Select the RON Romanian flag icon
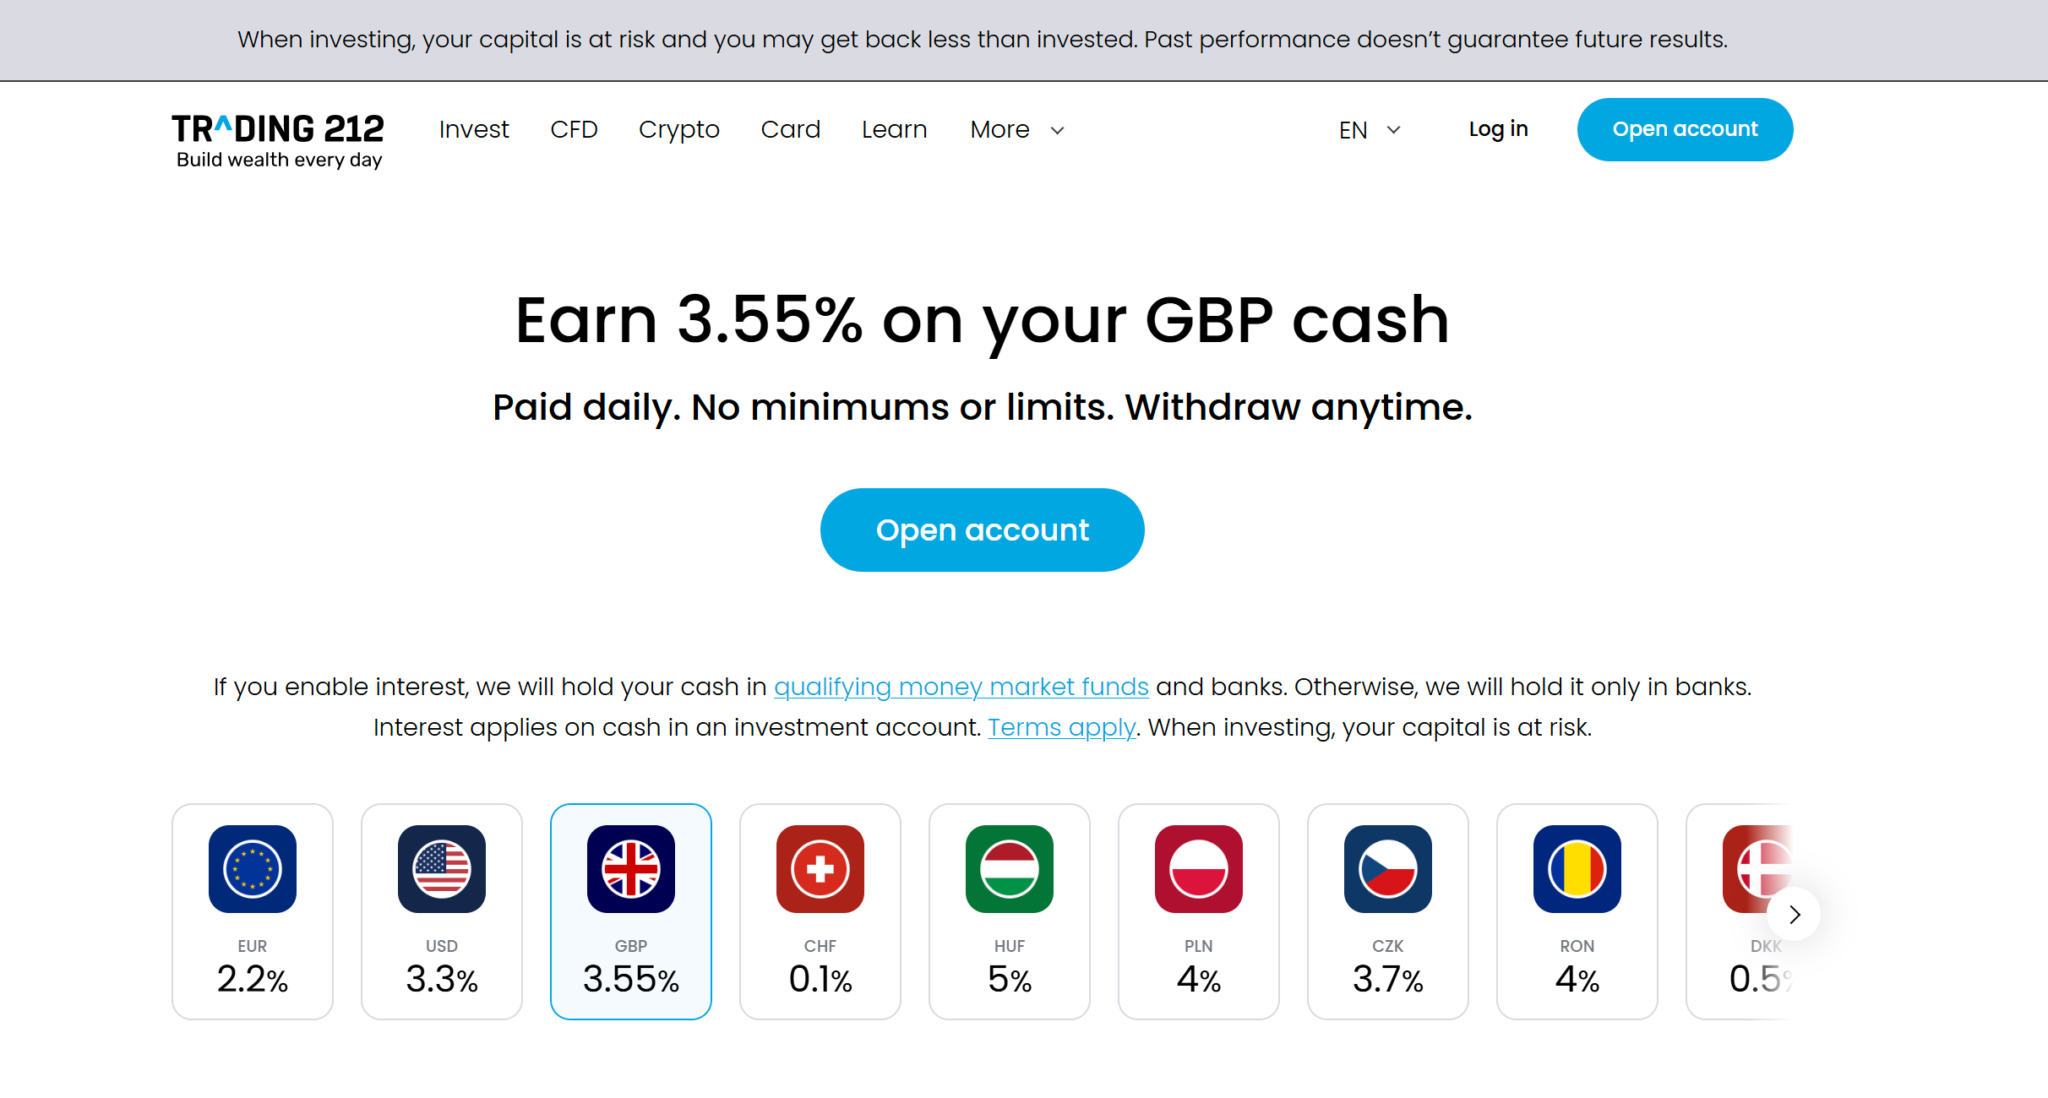 [x=1577, y=868]
